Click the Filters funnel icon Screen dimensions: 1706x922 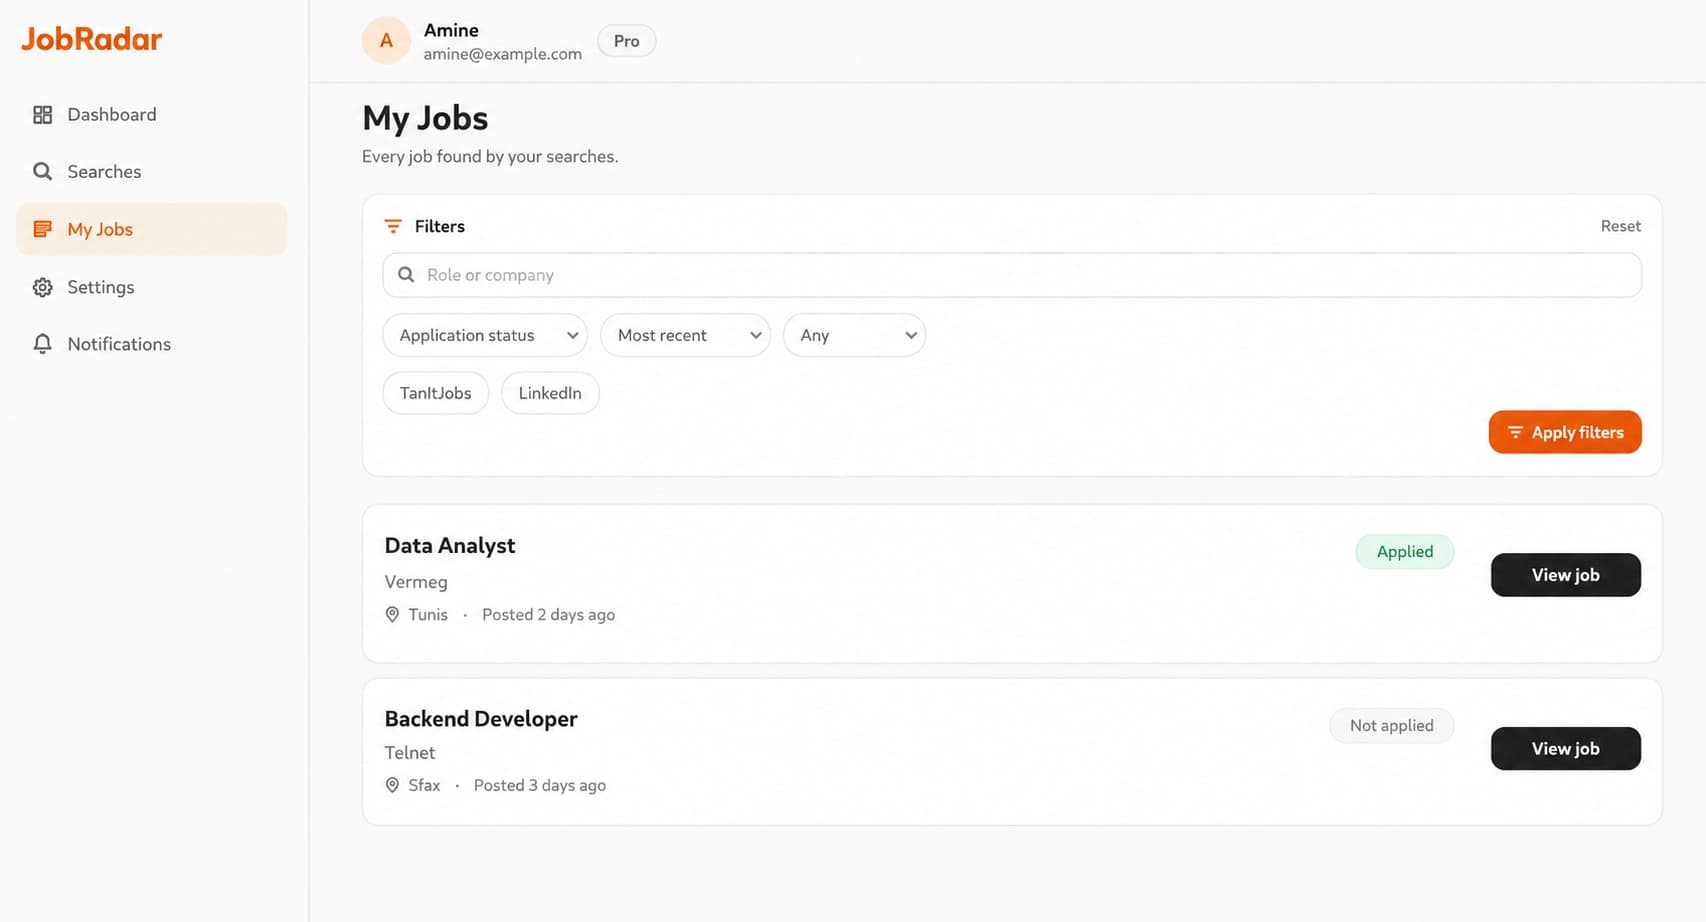[x=393, y=226]
